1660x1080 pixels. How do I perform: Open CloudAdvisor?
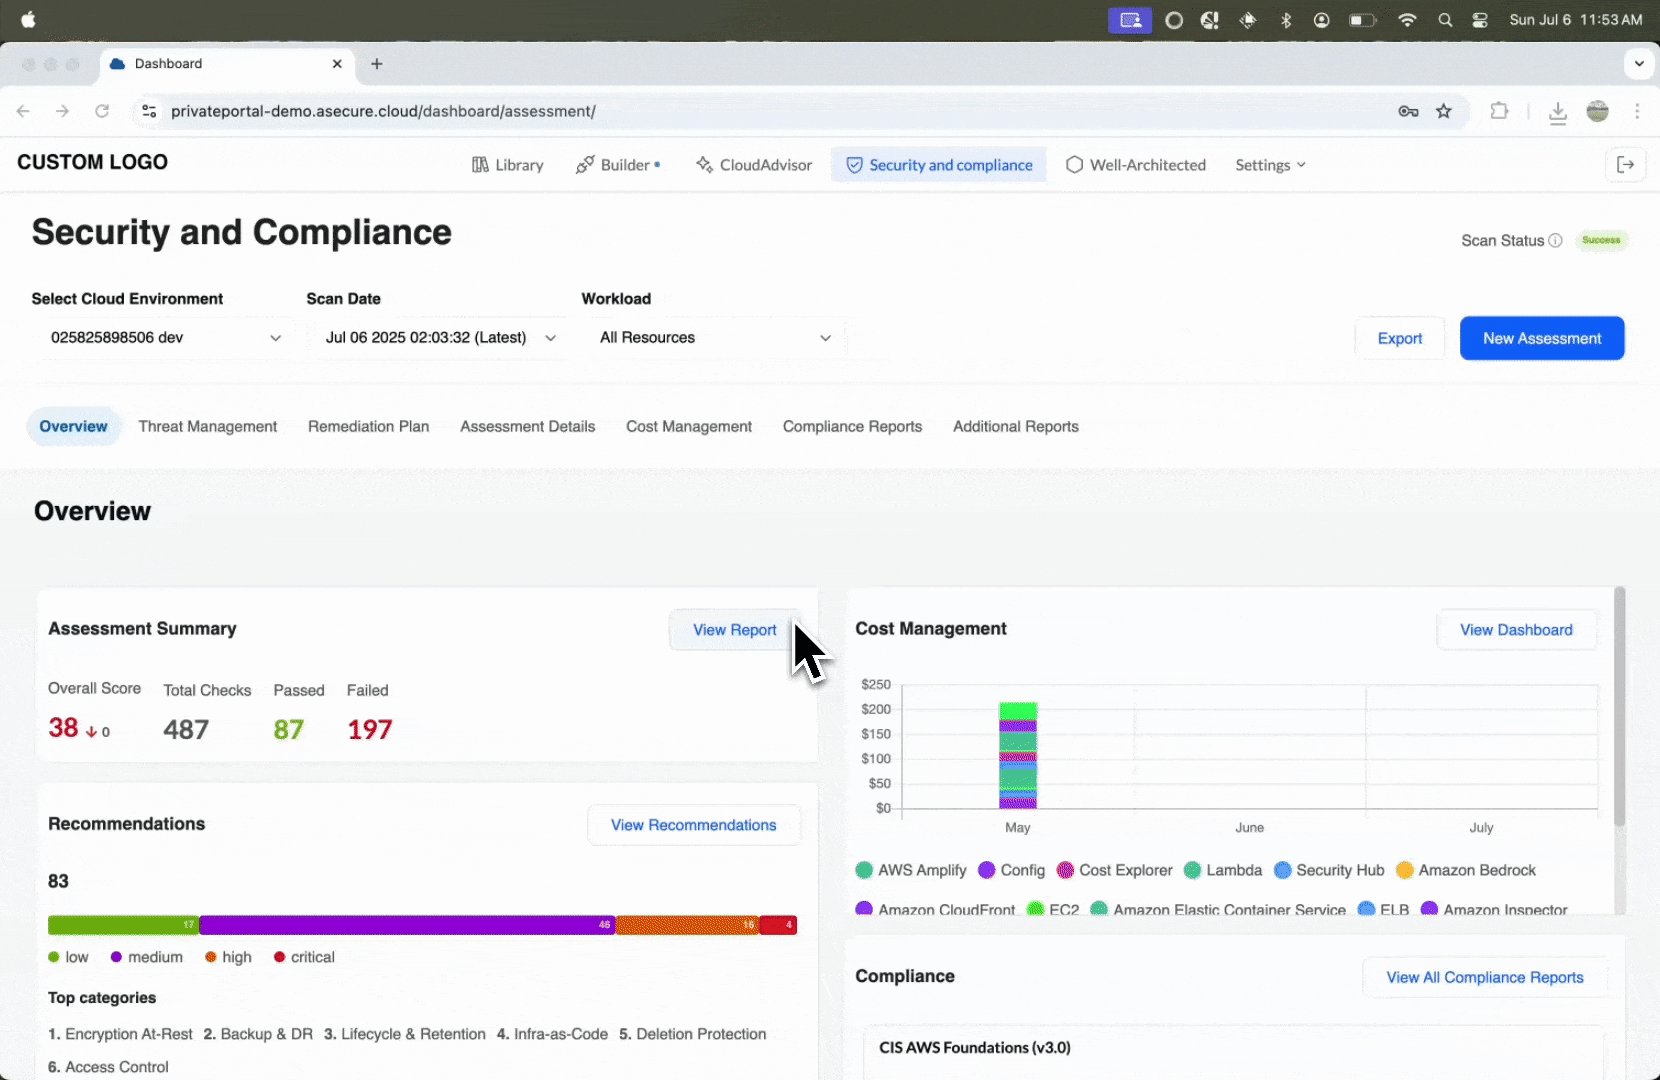click(754, 164)
